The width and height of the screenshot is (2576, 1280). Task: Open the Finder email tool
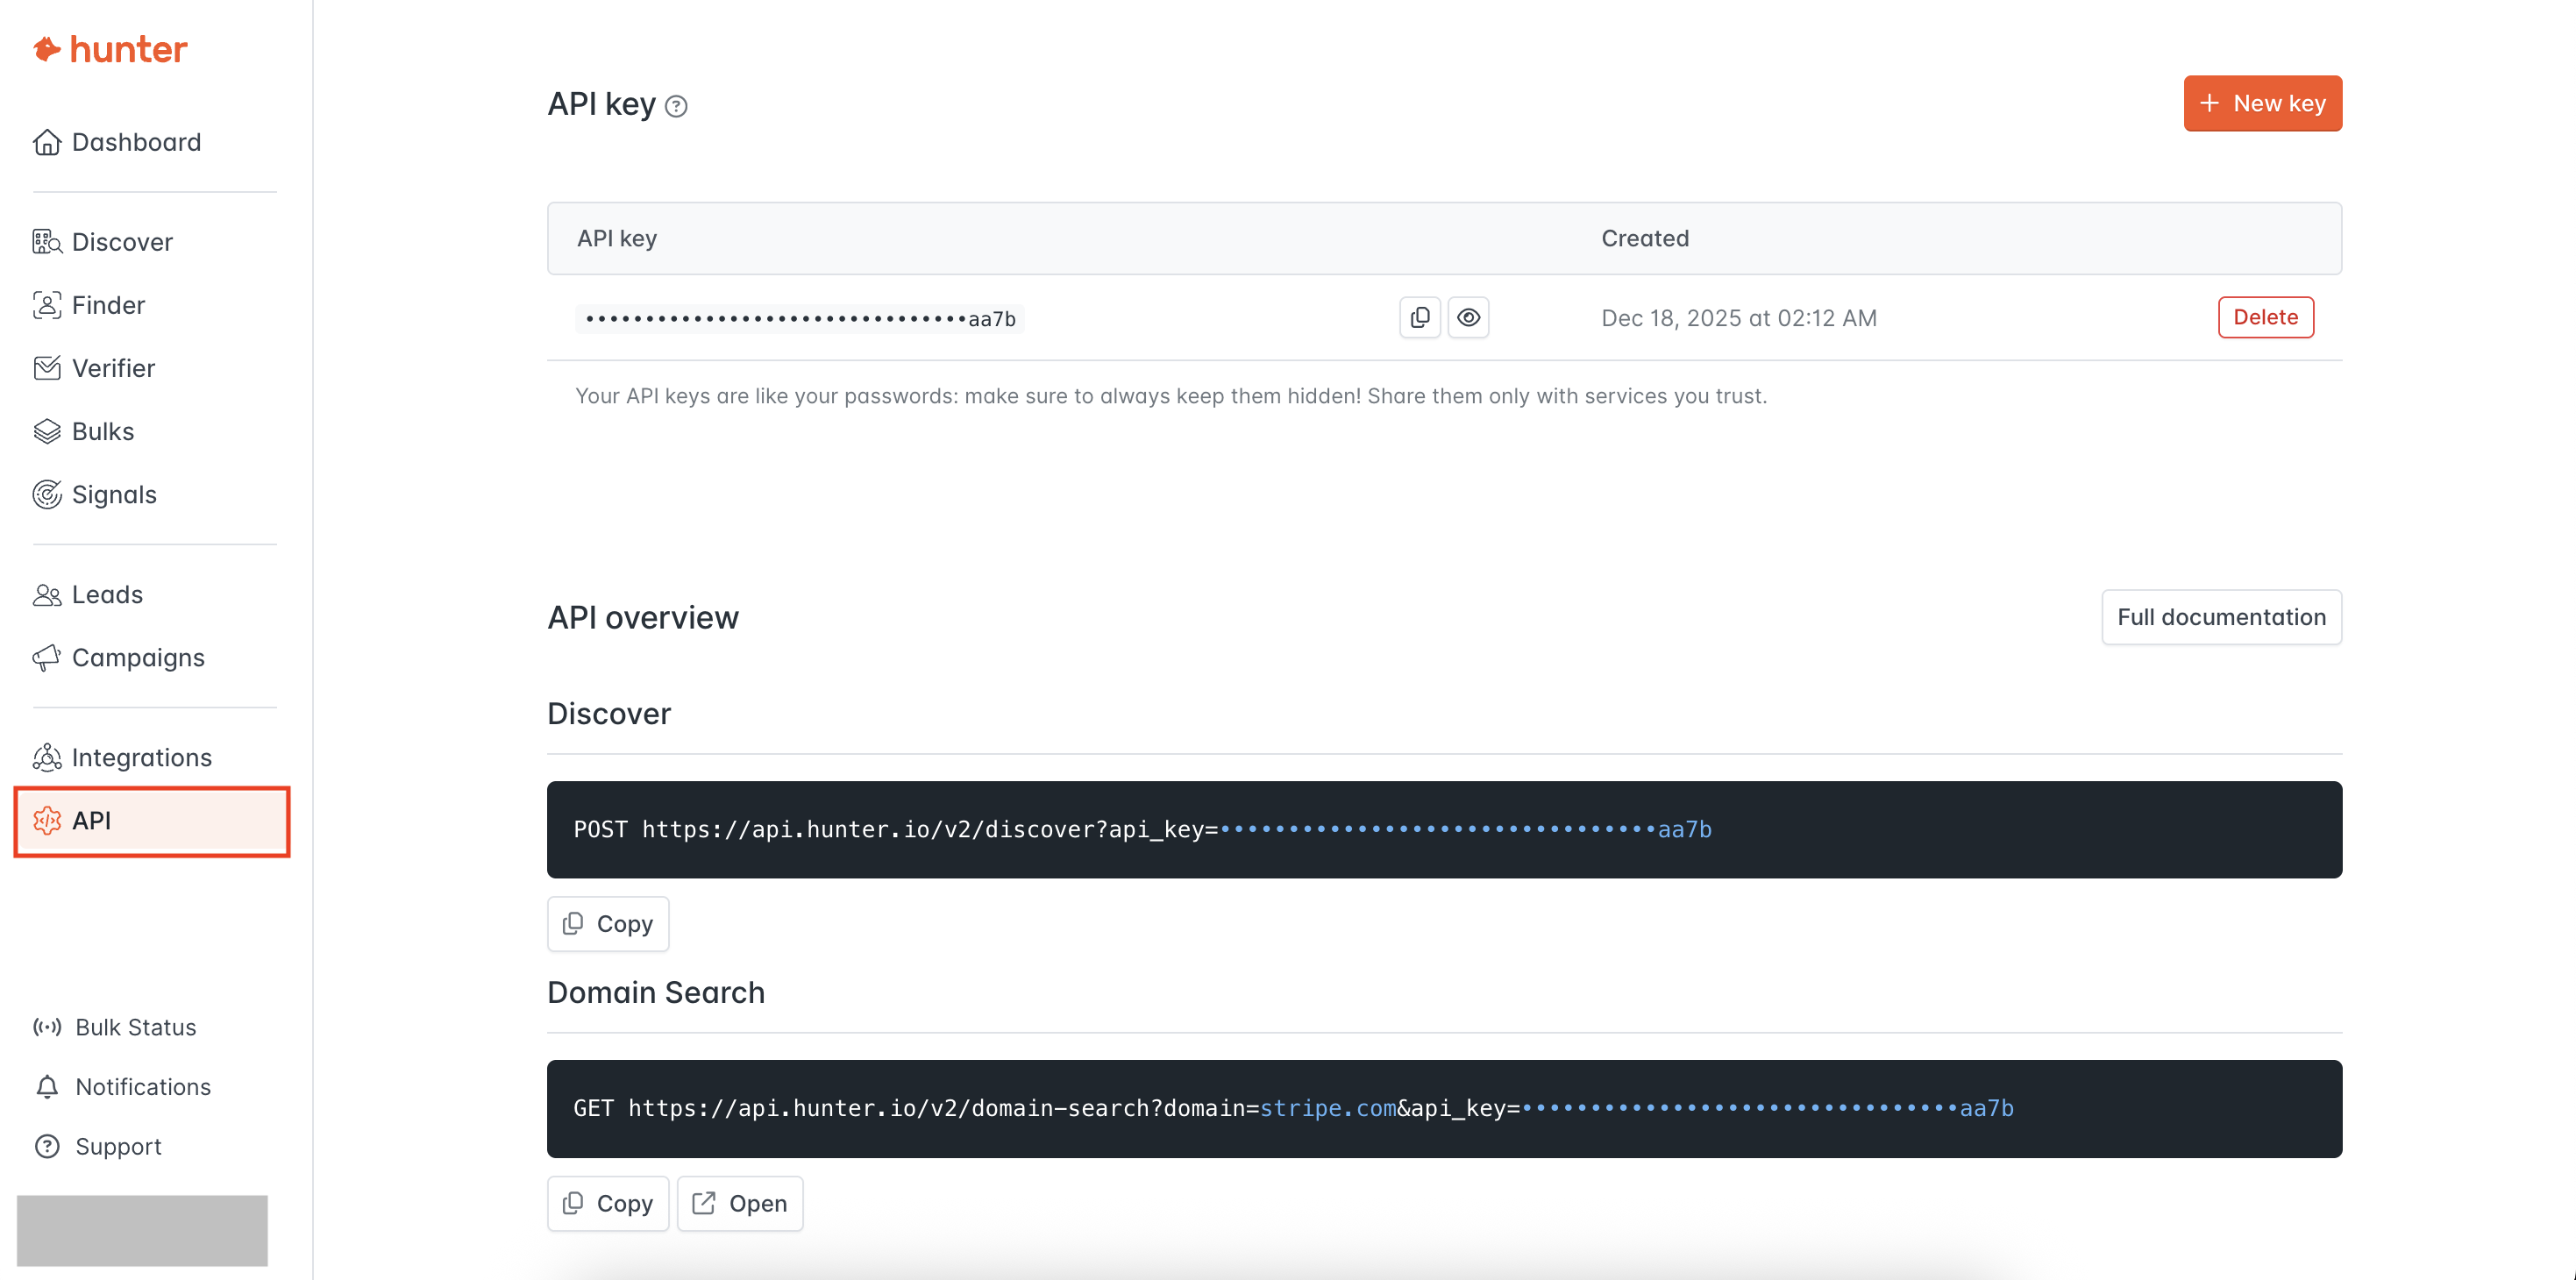108,305
